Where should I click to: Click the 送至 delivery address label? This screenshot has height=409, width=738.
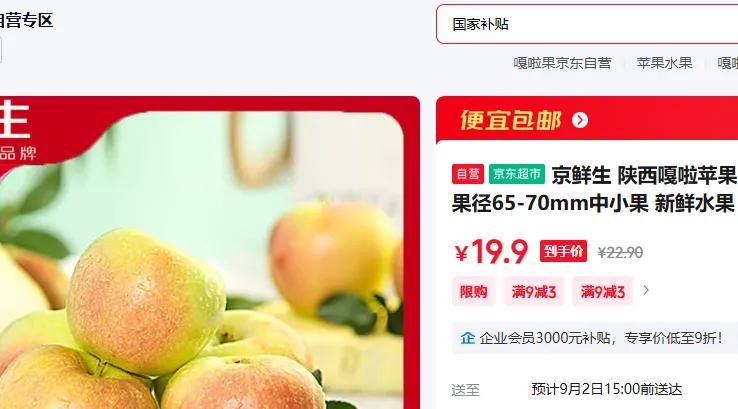[465, 390]
